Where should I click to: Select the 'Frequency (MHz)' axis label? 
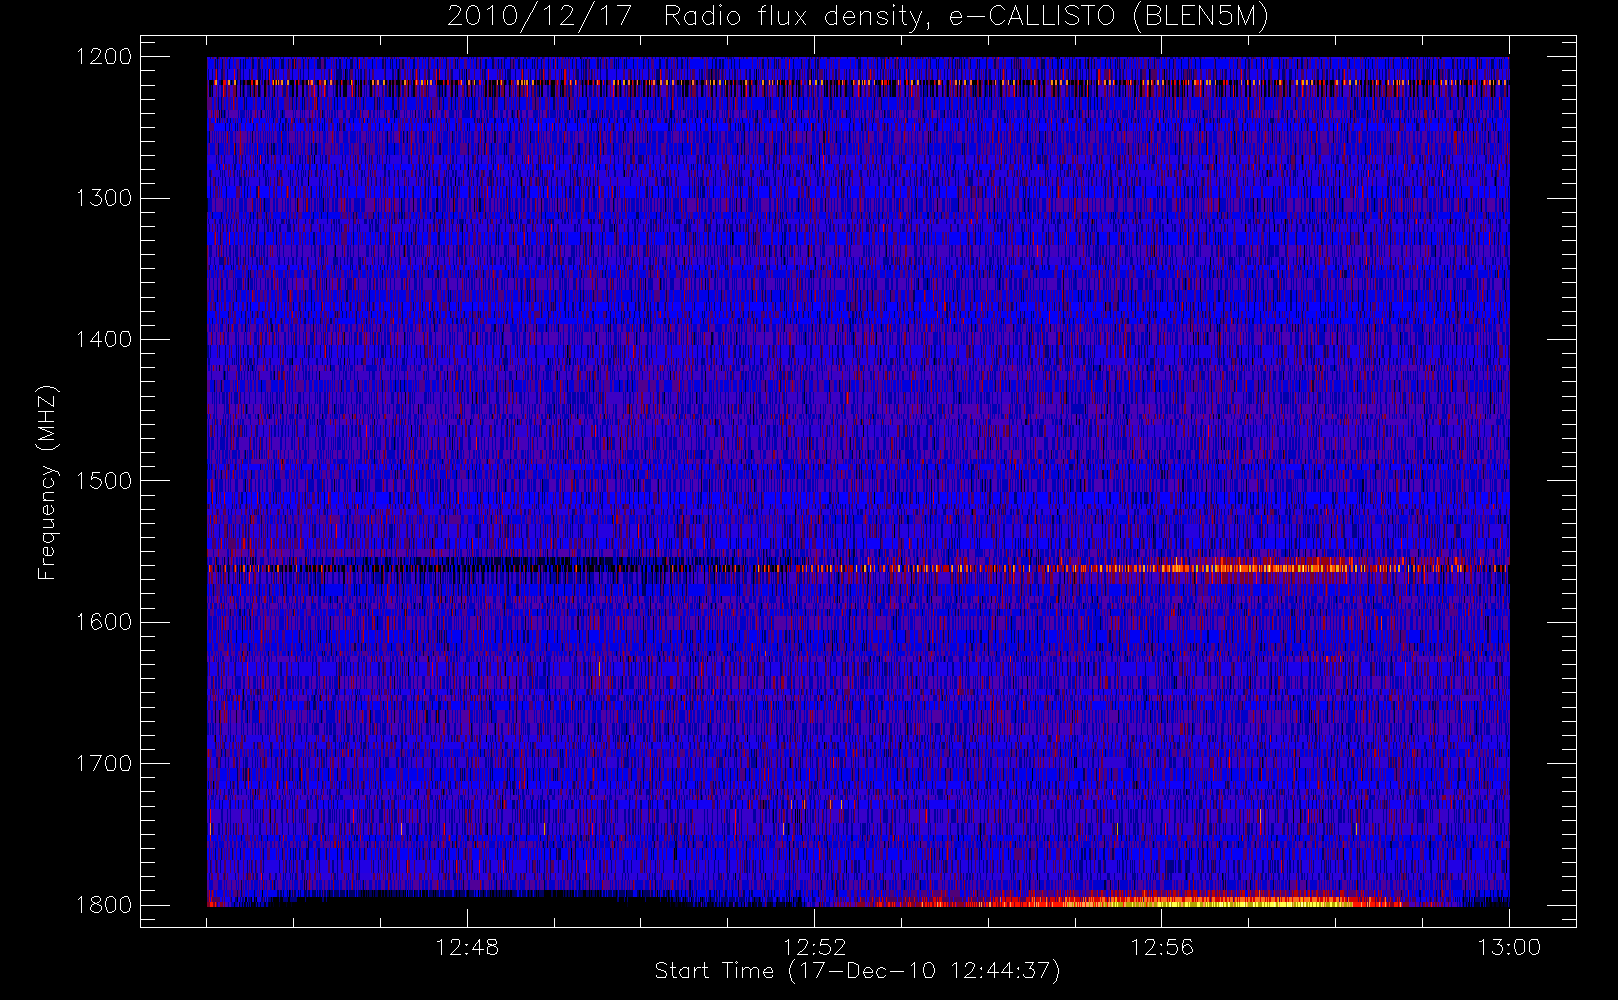[x=47, y=482]
